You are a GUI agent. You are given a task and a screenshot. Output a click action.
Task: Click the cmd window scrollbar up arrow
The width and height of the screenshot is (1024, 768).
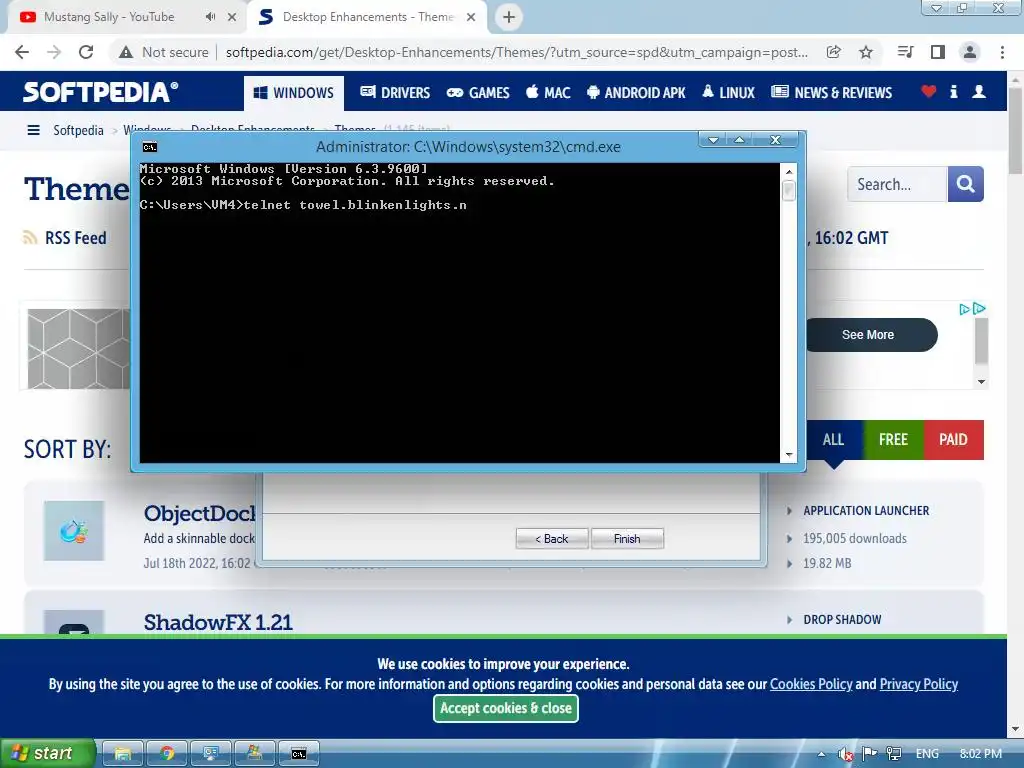[x=789, y=172]
